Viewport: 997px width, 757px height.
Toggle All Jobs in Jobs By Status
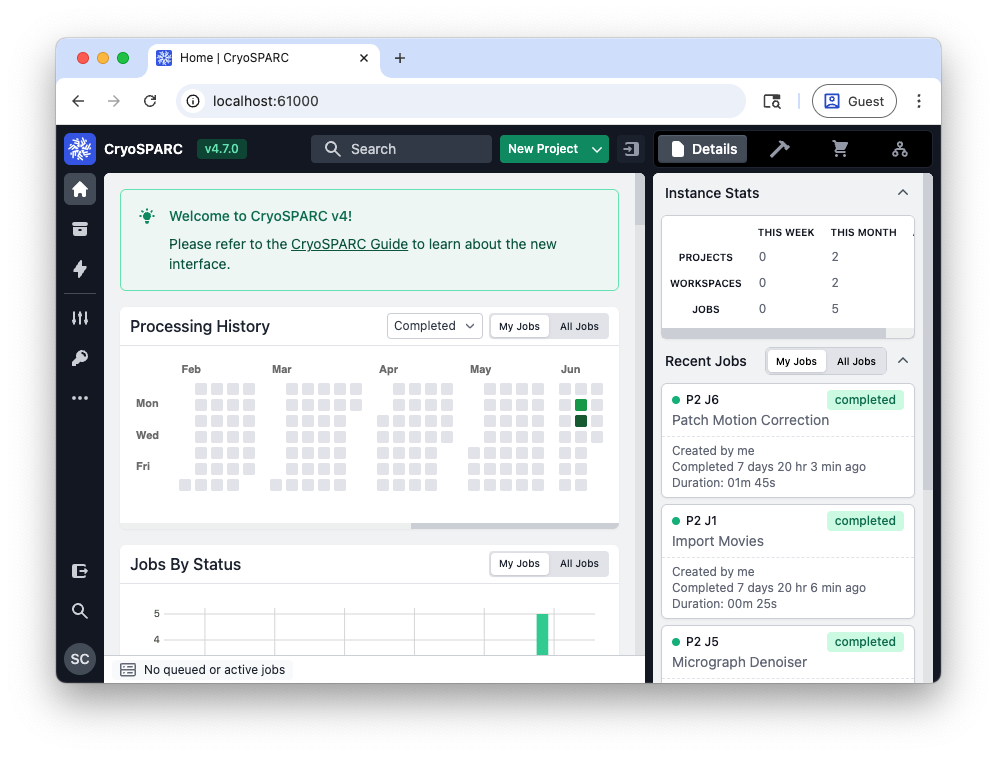tap(579, 563)
